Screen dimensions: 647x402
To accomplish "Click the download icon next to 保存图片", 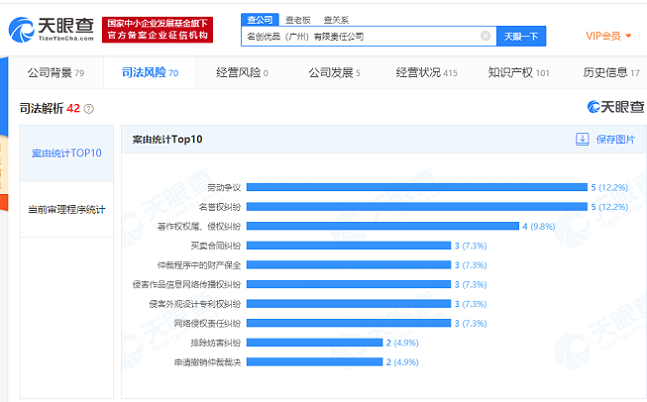I will point(582,139).
